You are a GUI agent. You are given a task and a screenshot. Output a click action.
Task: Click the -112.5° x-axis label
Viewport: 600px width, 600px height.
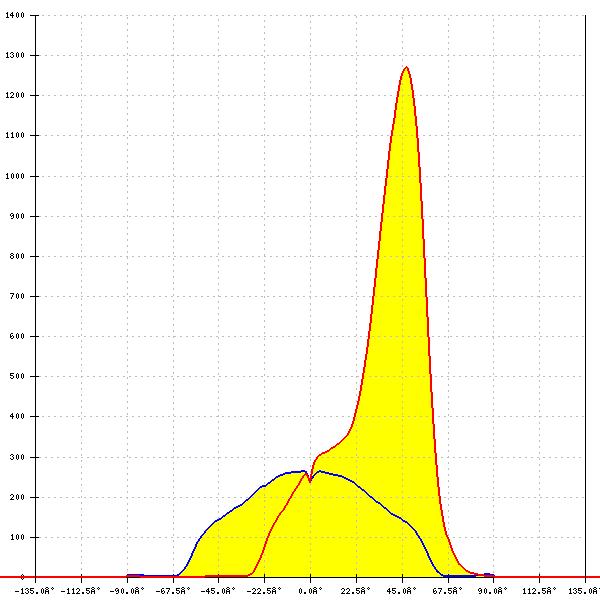click(x=81, y=591)
